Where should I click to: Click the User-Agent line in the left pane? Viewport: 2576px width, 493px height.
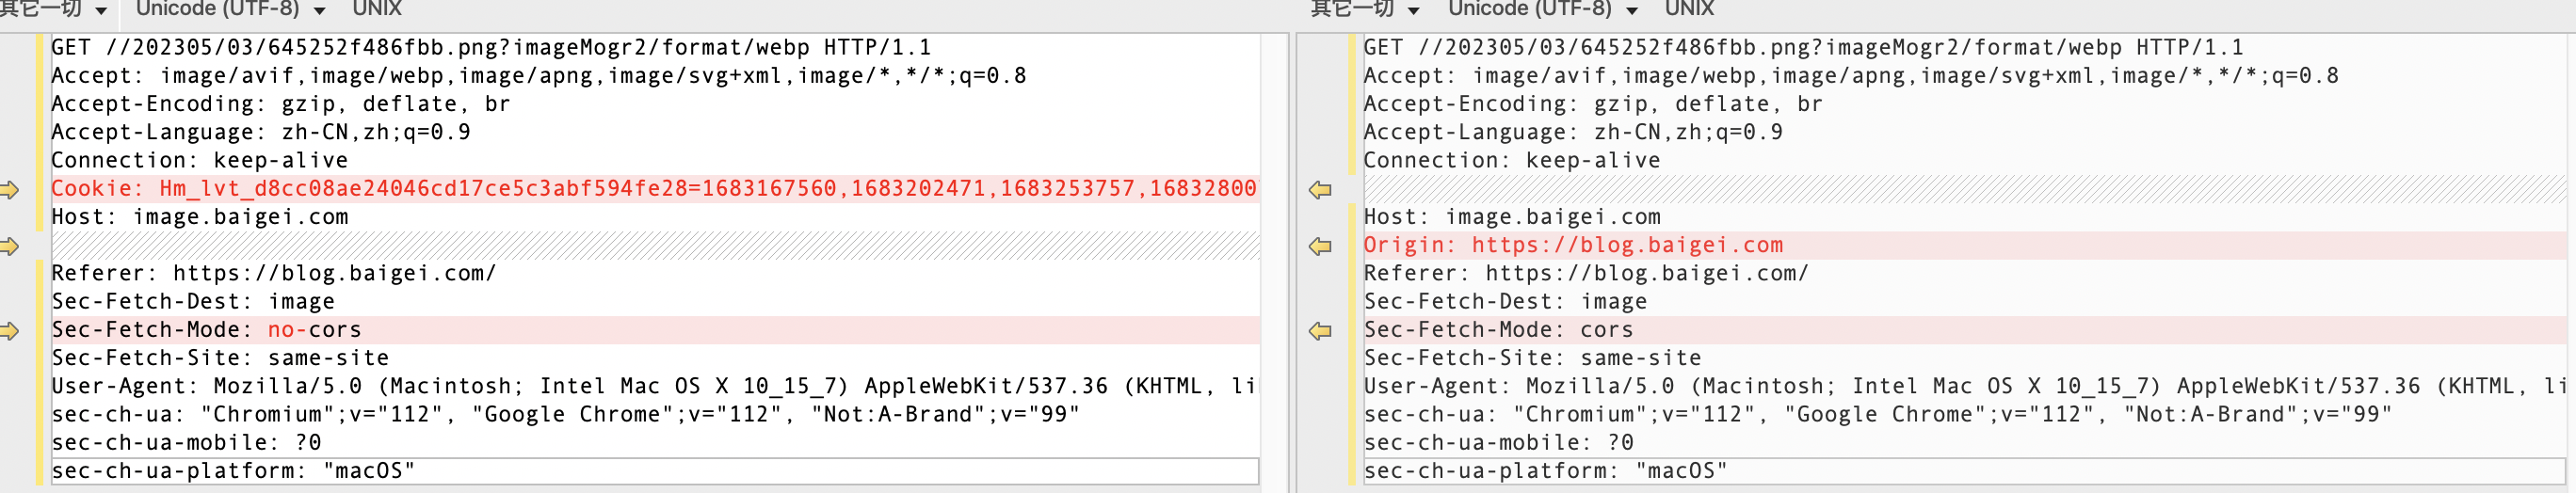click(x=655, y=386)
